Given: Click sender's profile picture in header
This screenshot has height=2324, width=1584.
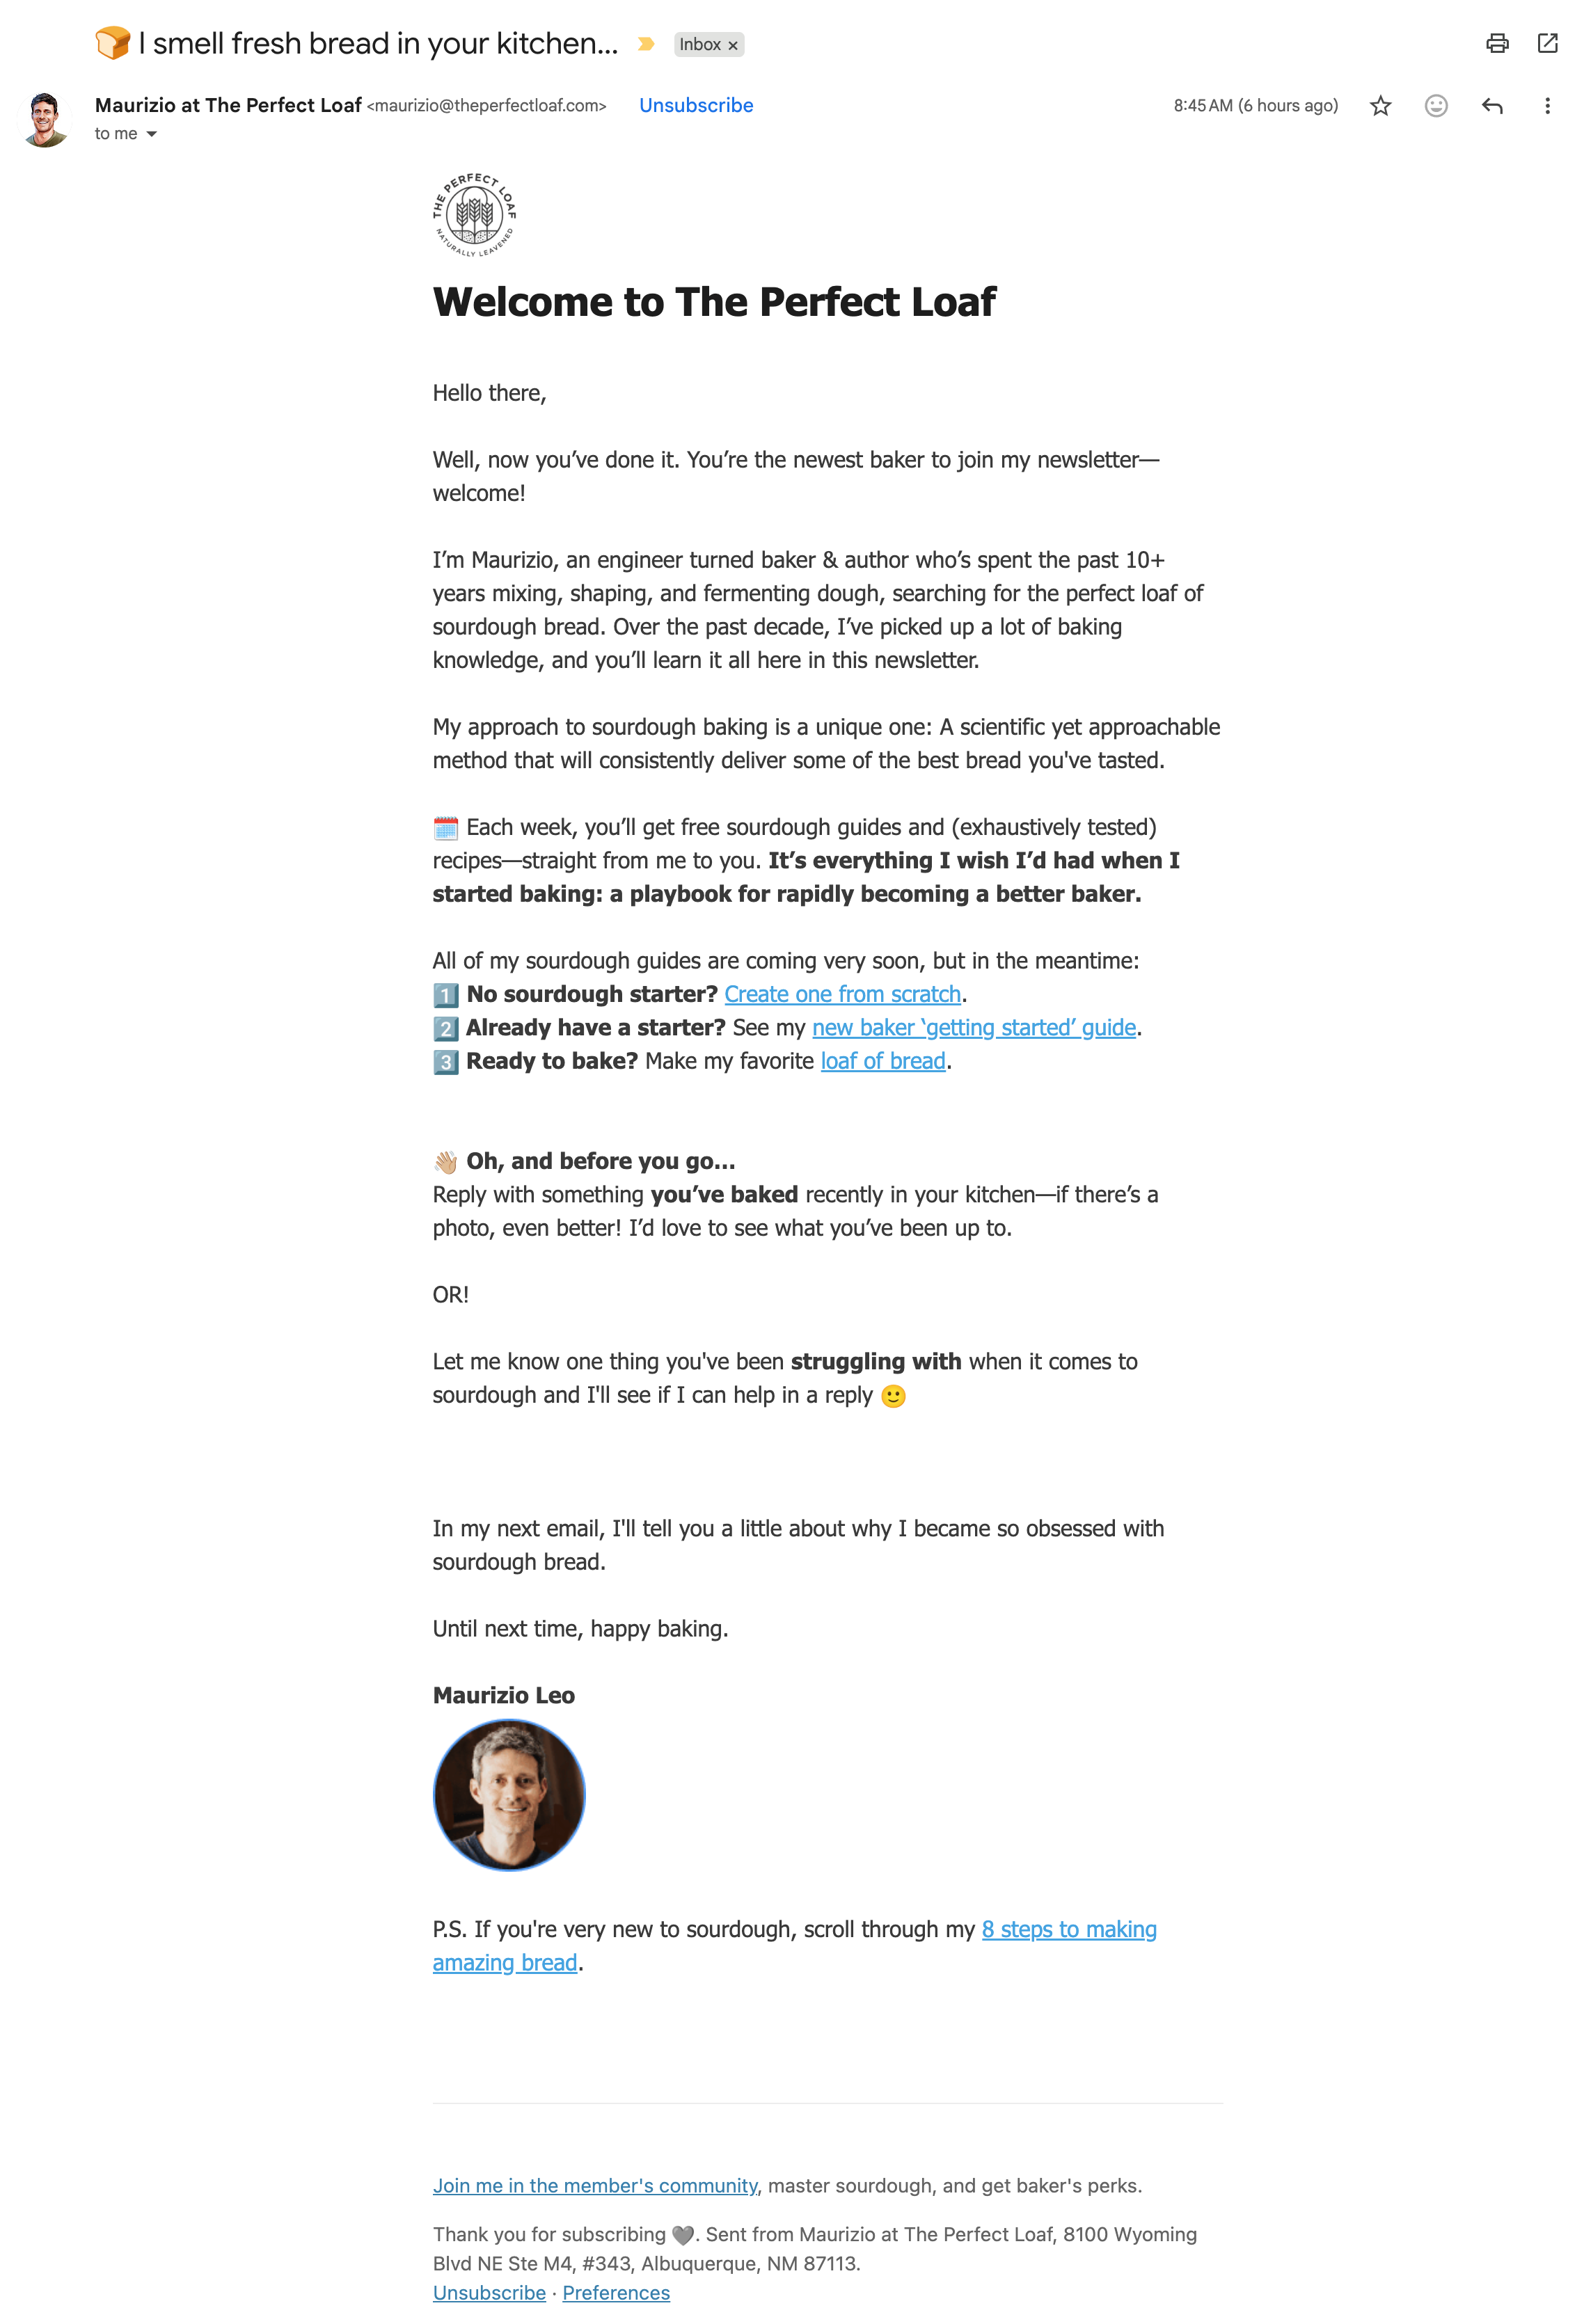Looking at the screenshot, I should (x=45, y=119).
